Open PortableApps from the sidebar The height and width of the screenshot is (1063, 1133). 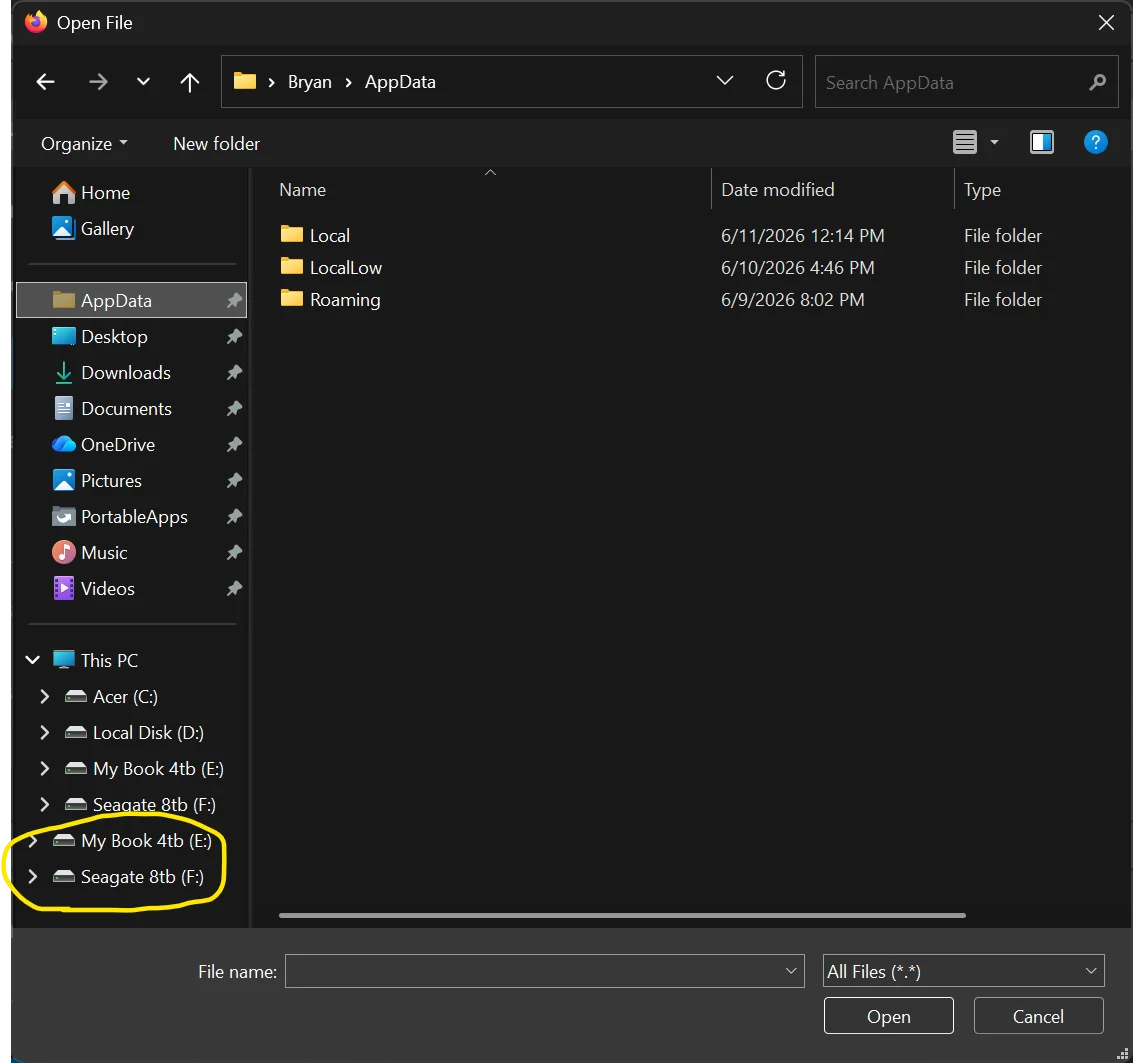click(120, 517)
